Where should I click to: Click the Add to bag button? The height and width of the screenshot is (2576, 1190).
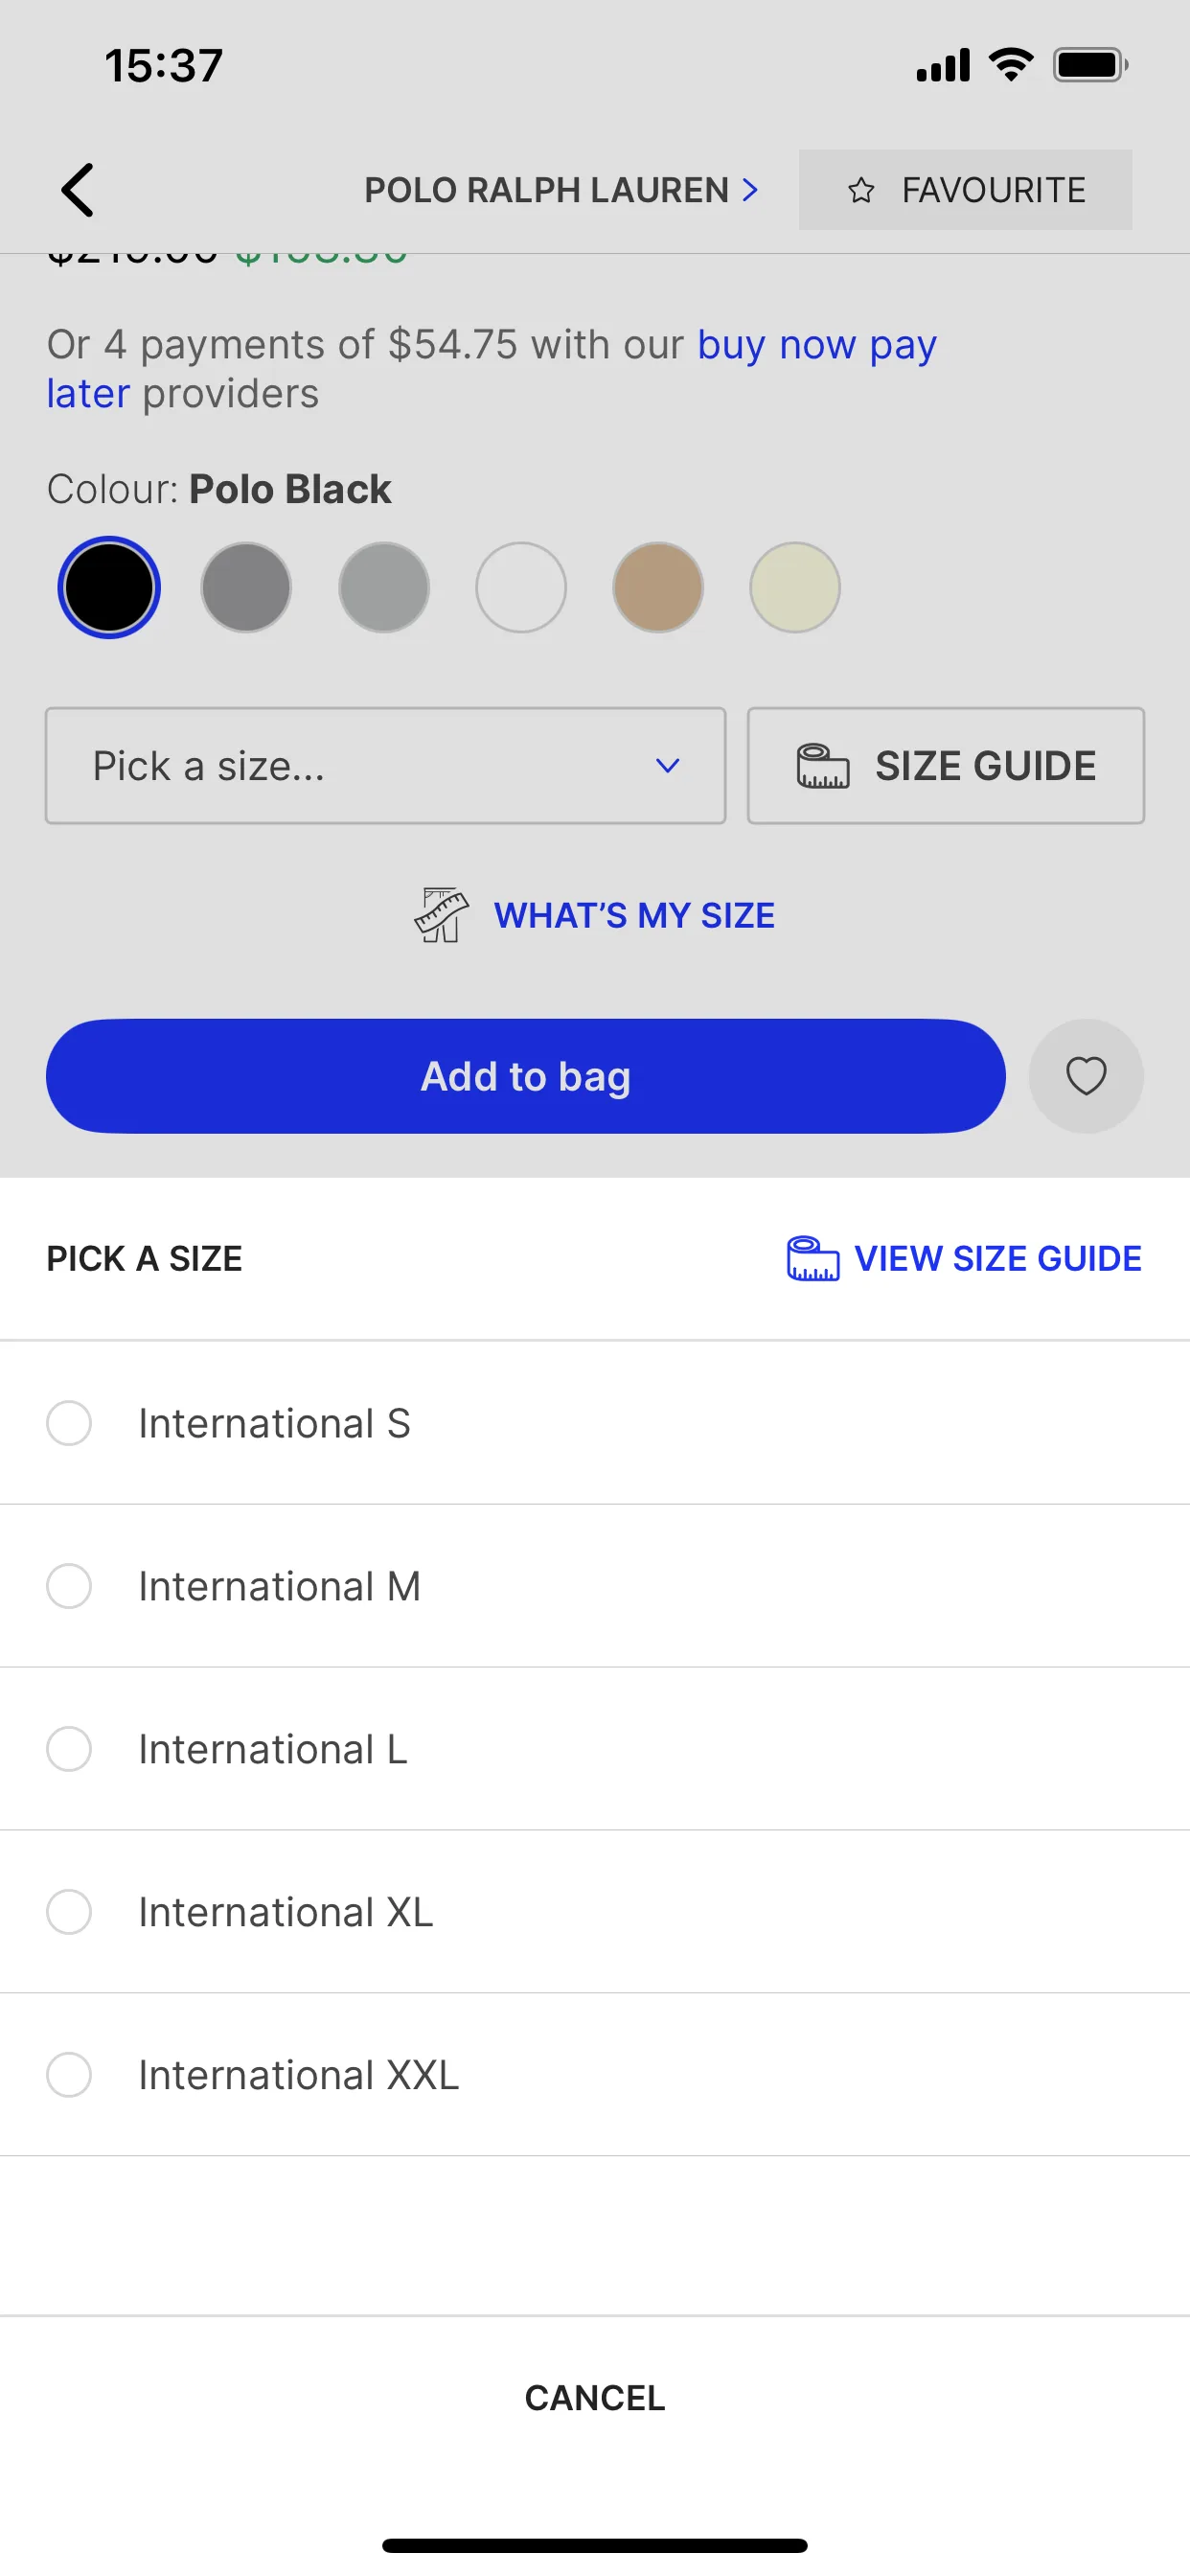coord(526,1076)
